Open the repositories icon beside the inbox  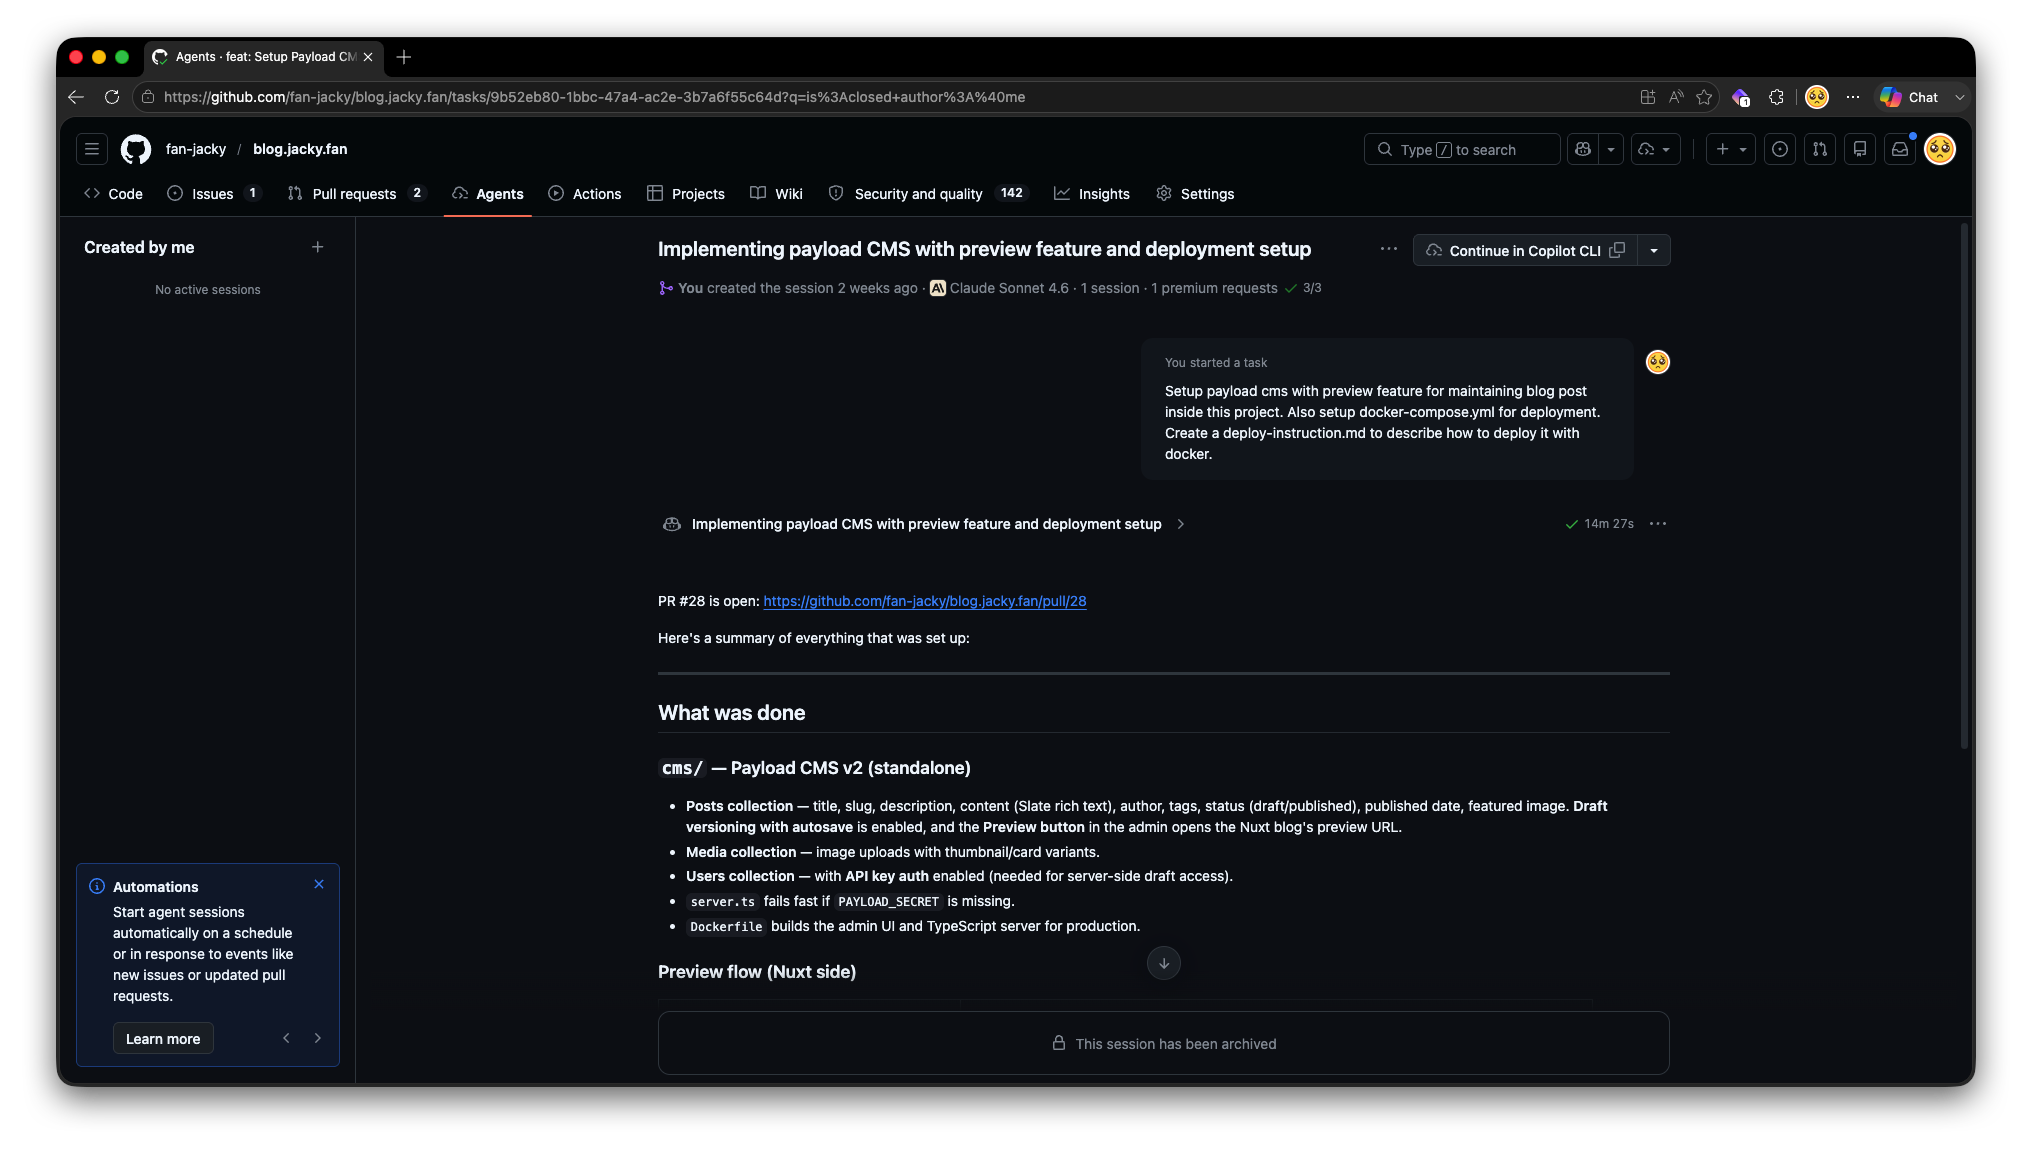point(1860,149)
